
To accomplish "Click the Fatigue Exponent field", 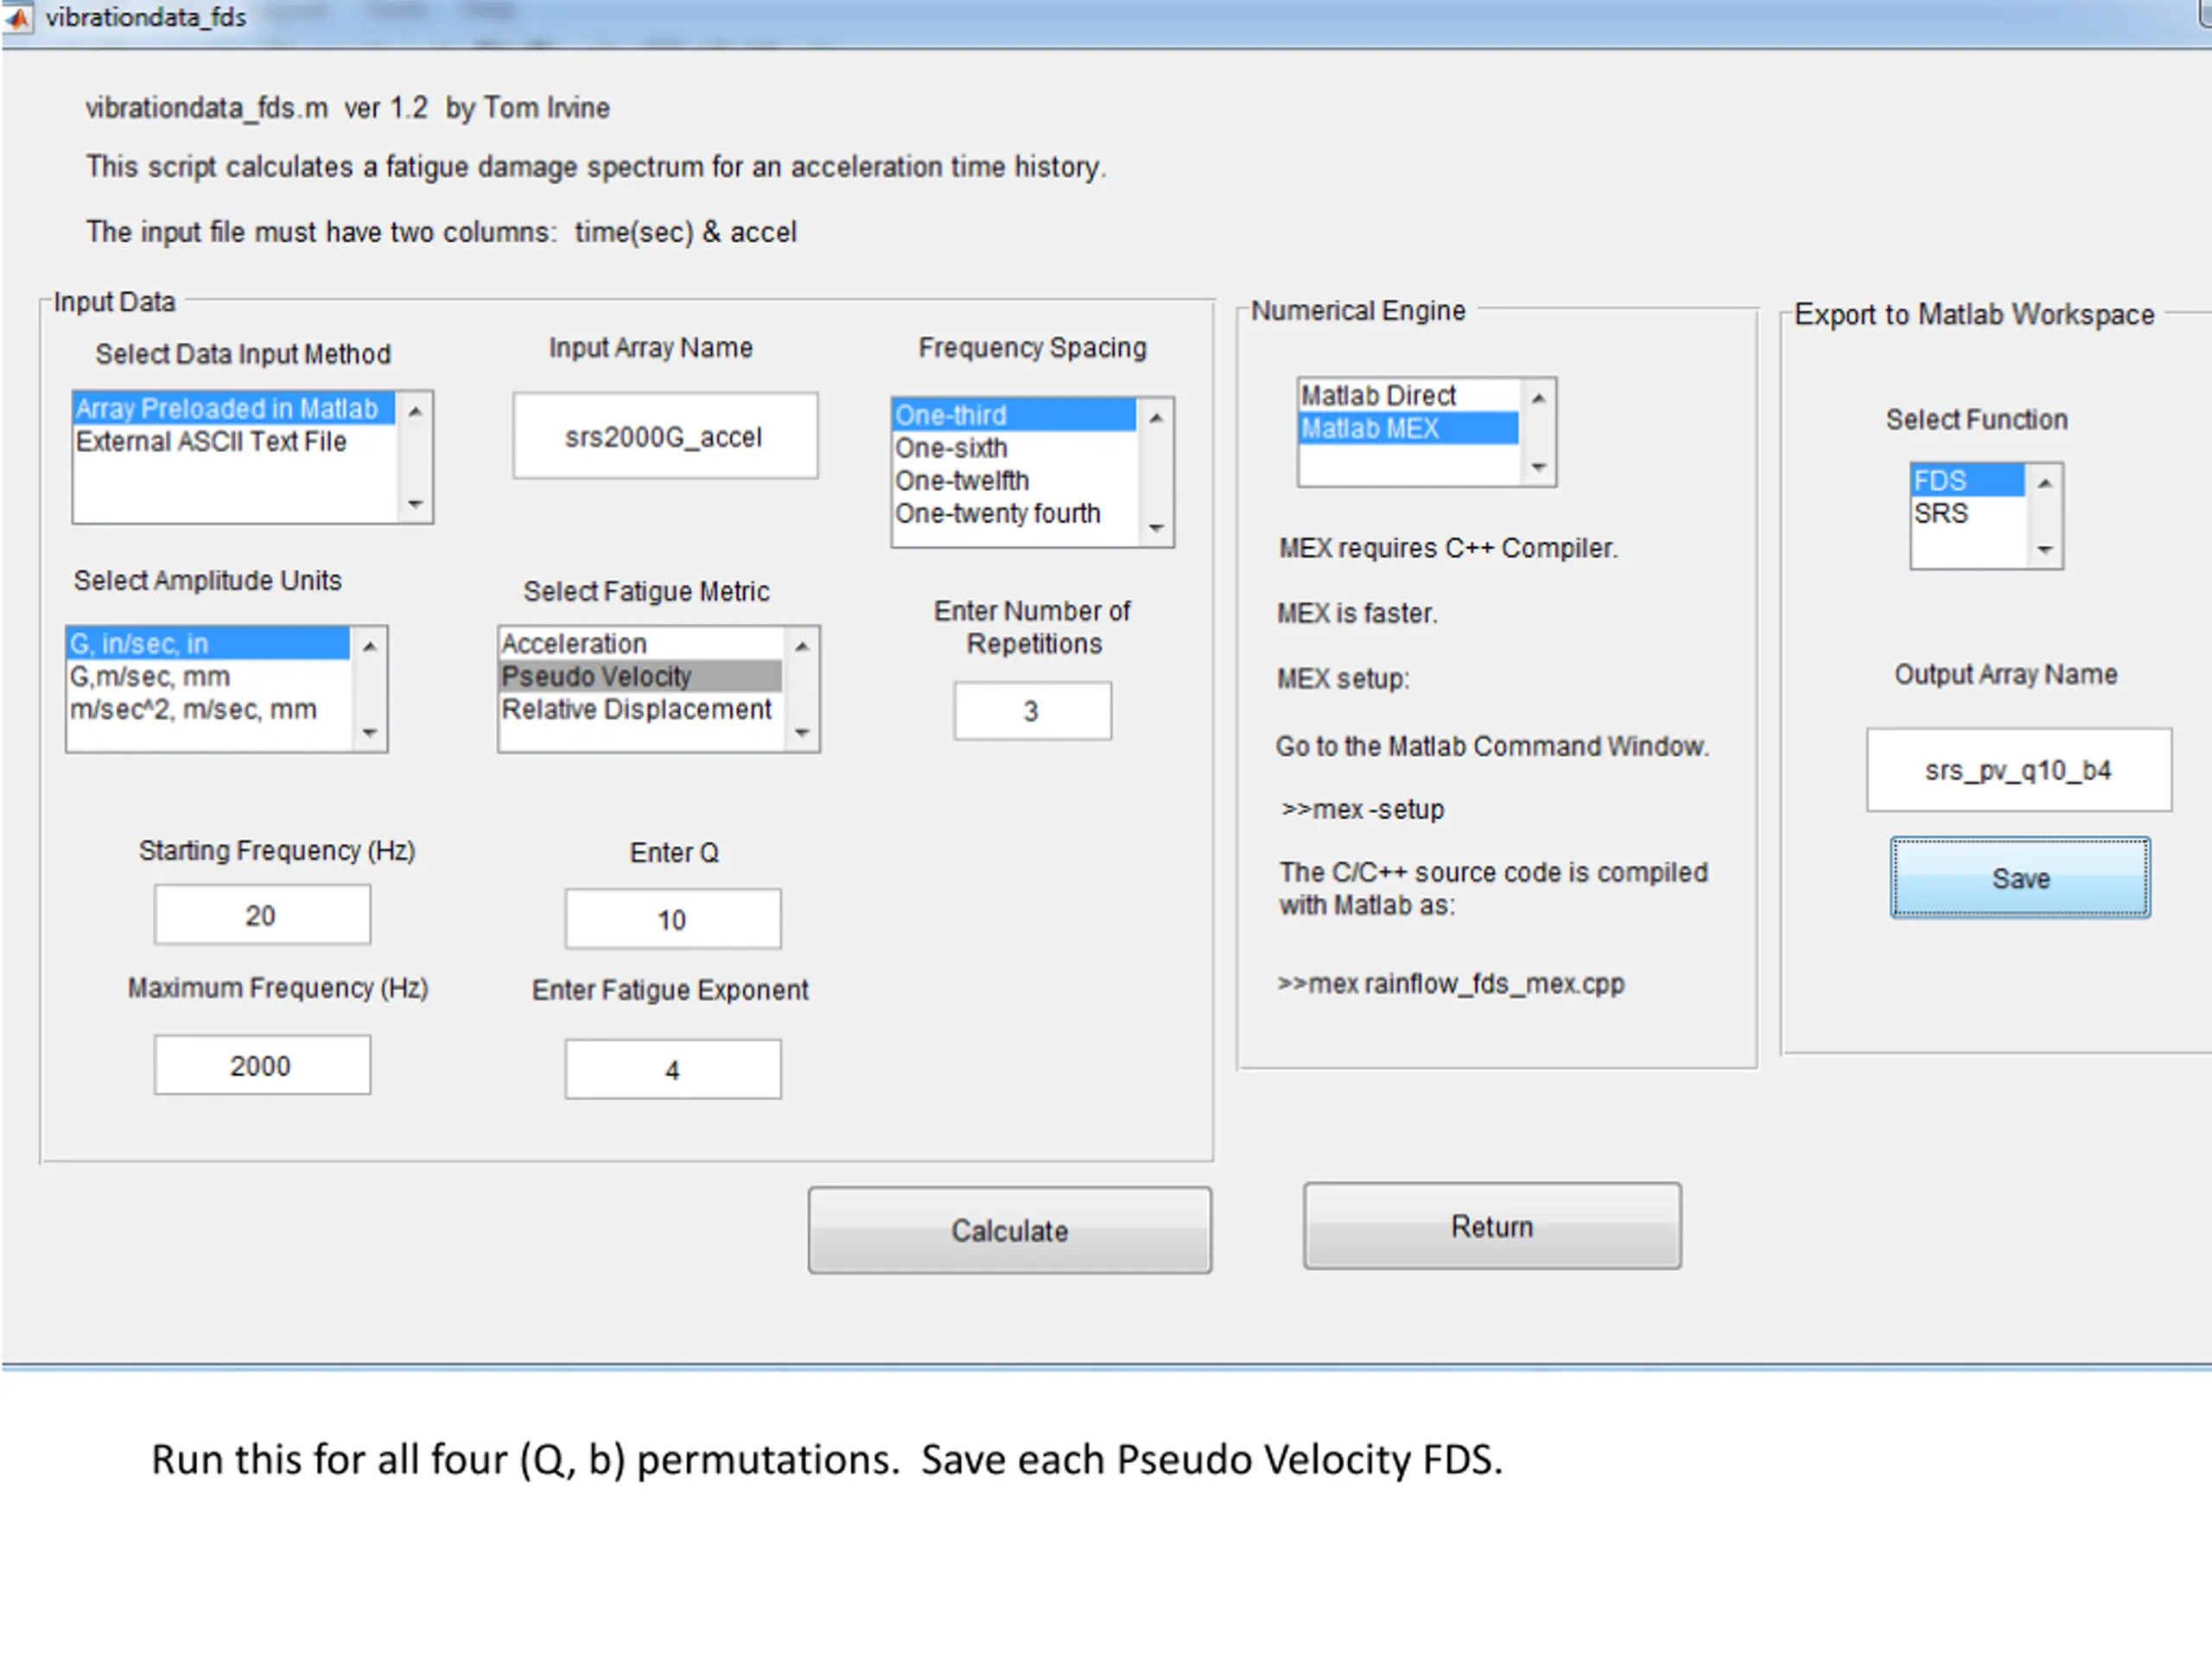I will click(673, 1069).
